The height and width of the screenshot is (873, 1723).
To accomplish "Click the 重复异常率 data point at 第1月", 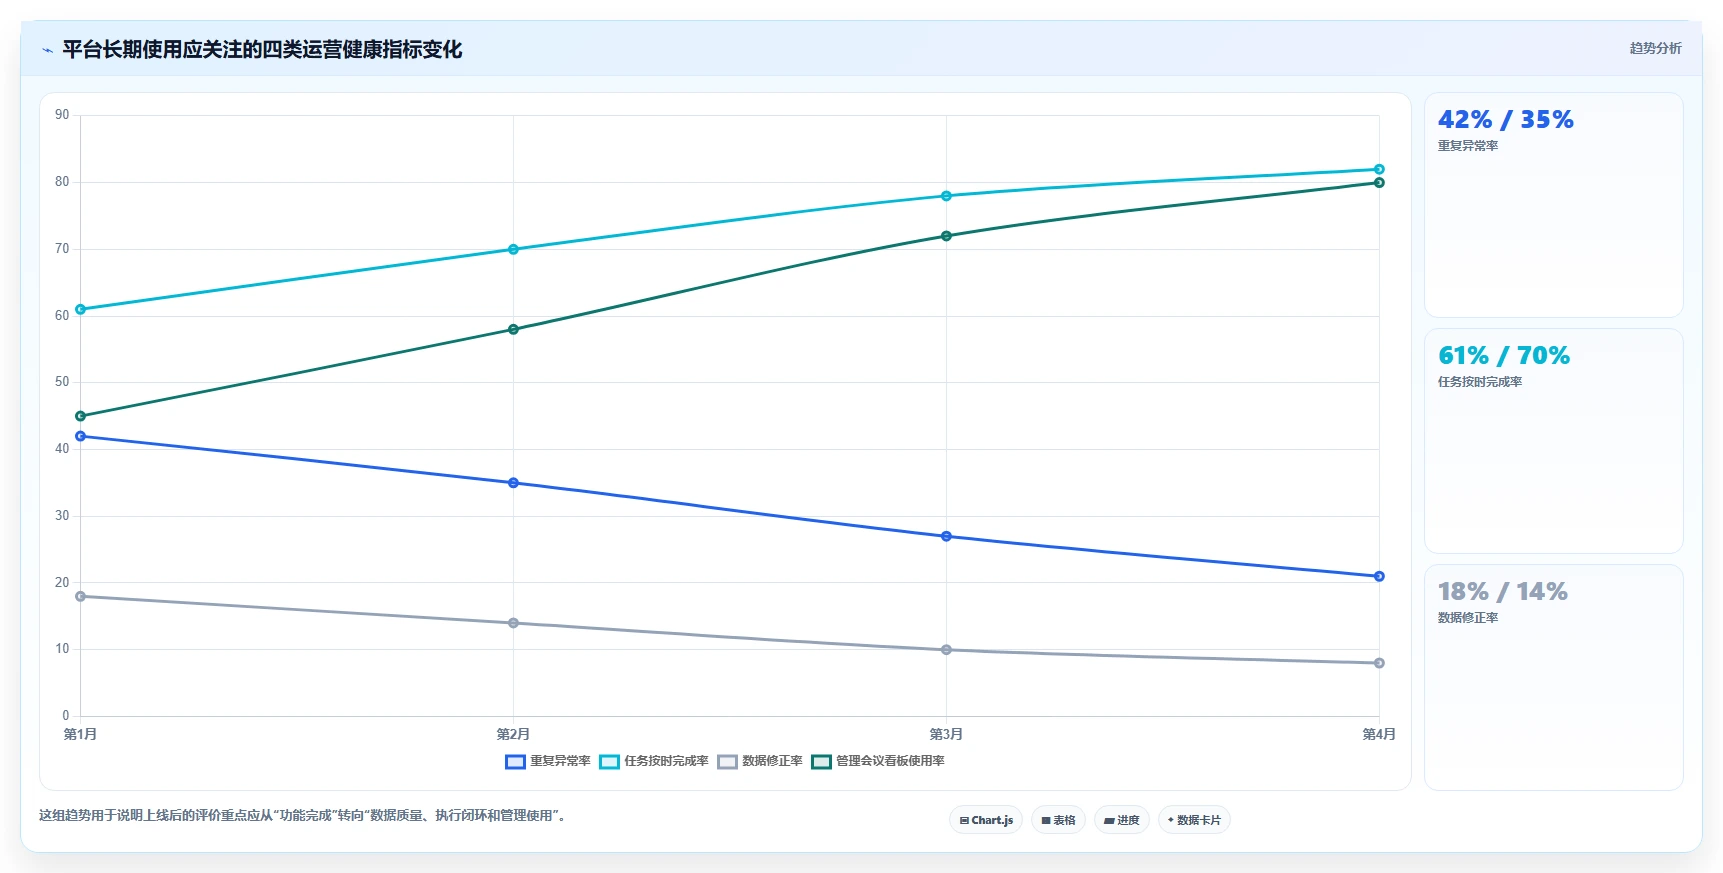I will (80, 436).
